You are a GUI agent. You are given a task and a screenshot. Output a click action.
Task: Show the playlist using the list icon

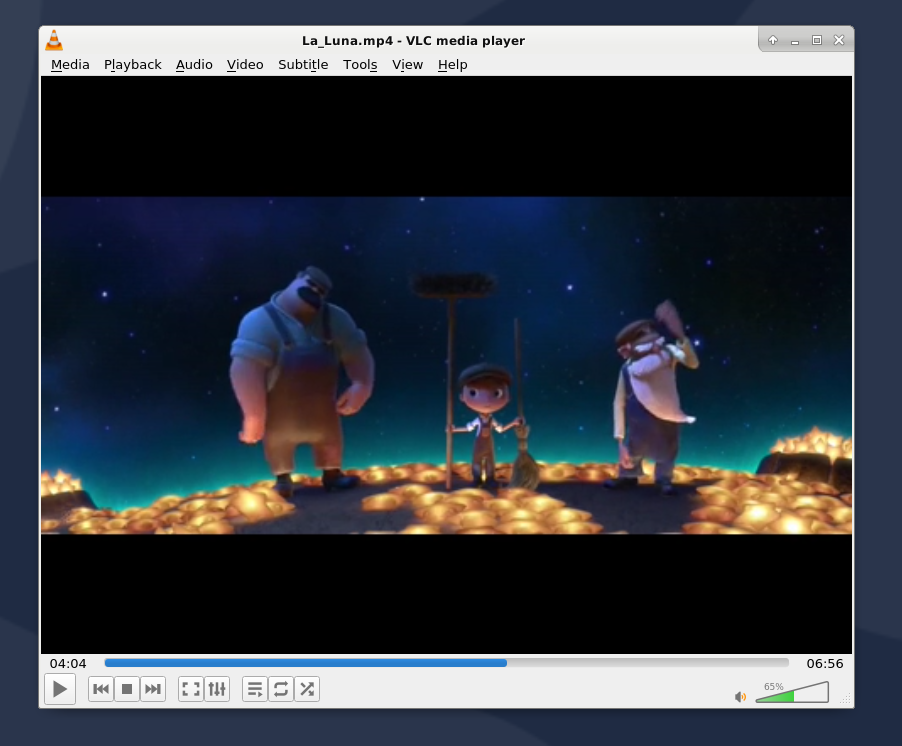[255, 689]
